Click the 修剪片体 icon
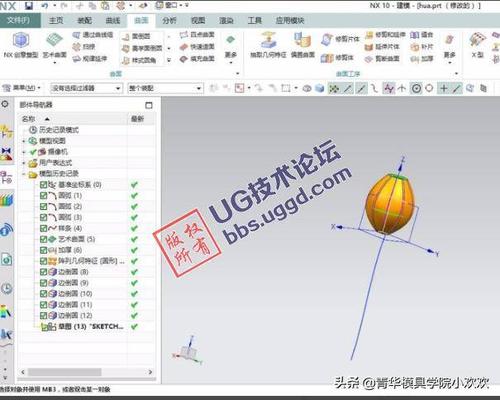Screen dimensions: 500x400 327,39
